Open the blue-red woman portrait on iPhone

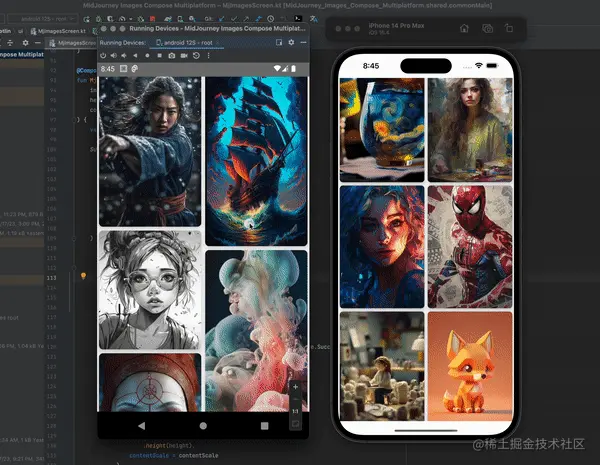point(382,247)
